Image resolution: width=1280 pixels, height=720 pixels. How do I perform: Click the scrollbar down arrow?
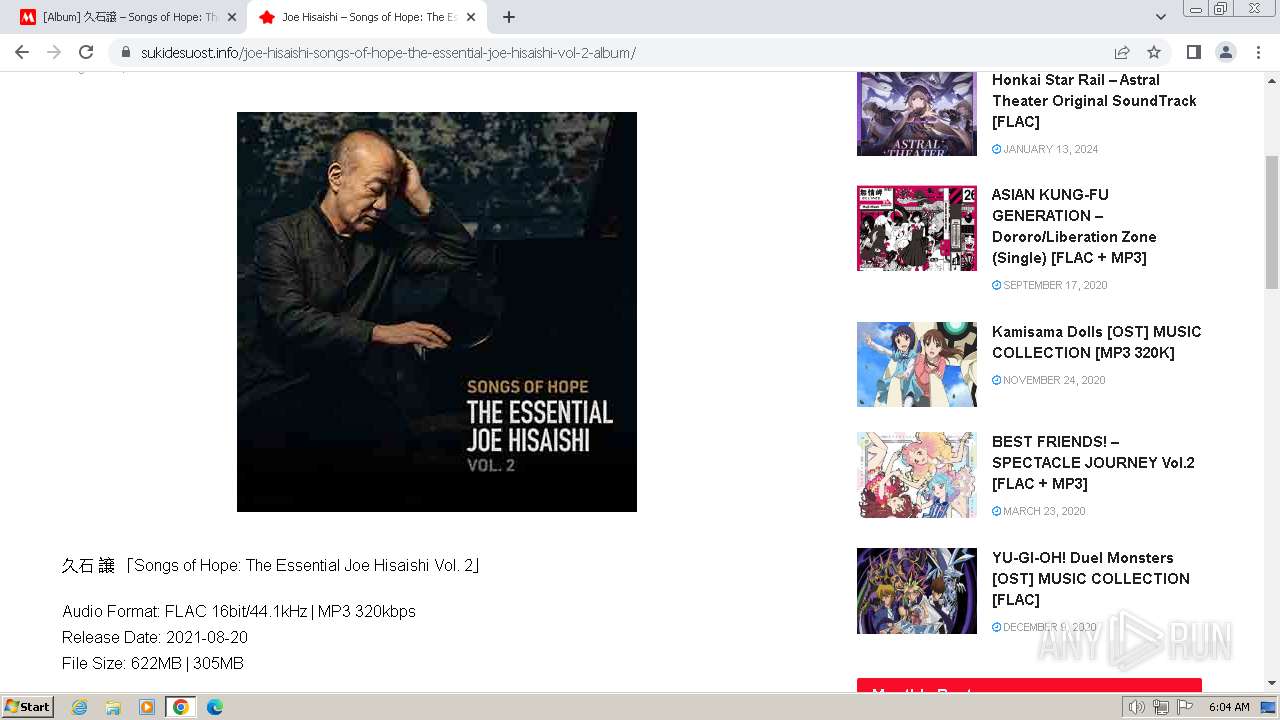click(1272, 683)
